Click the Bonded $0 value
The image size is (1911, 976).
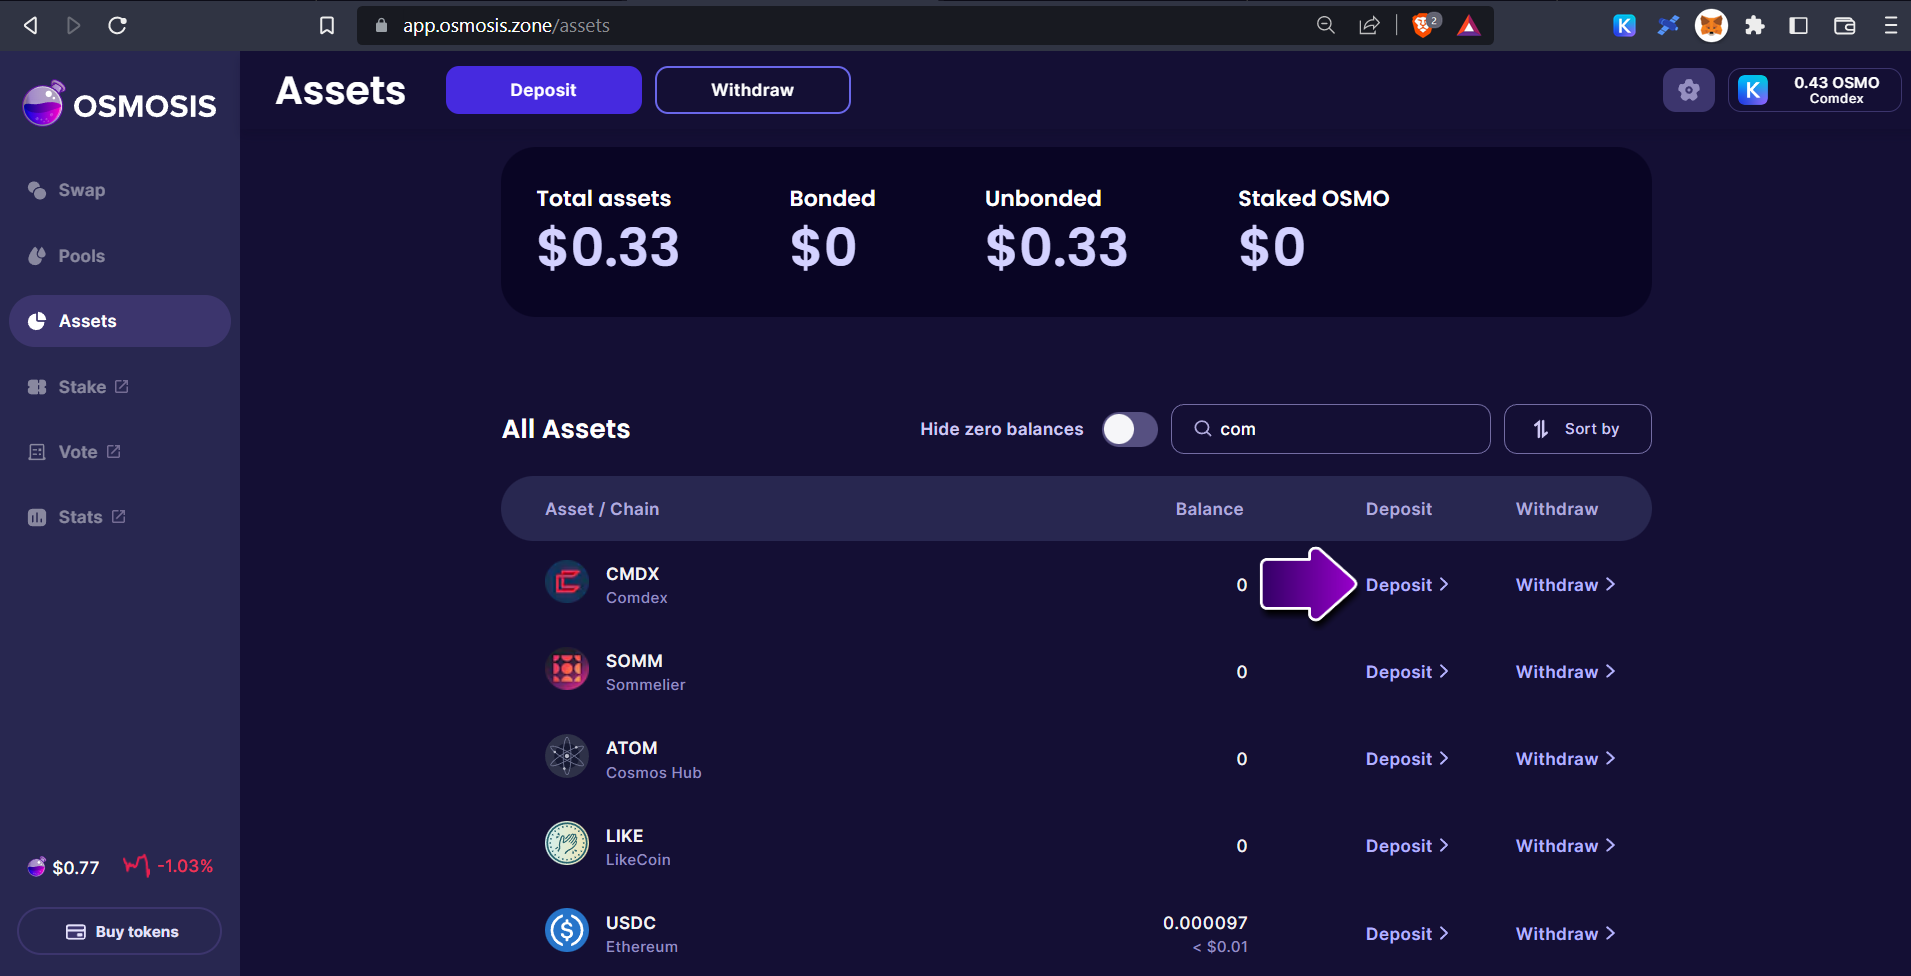[823, 248]
